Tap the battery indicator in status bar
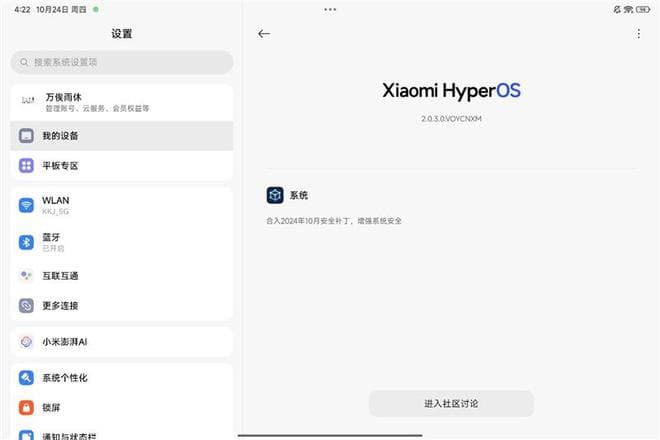This screenshot has width=660, height=440. coord(641,8)
